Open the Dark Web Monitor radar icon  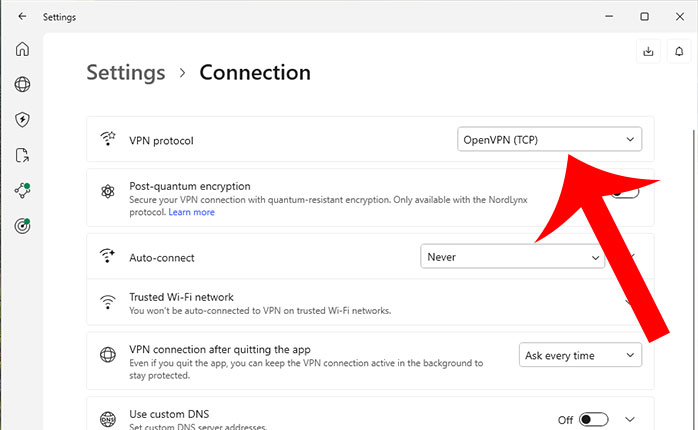pos(22,225)
